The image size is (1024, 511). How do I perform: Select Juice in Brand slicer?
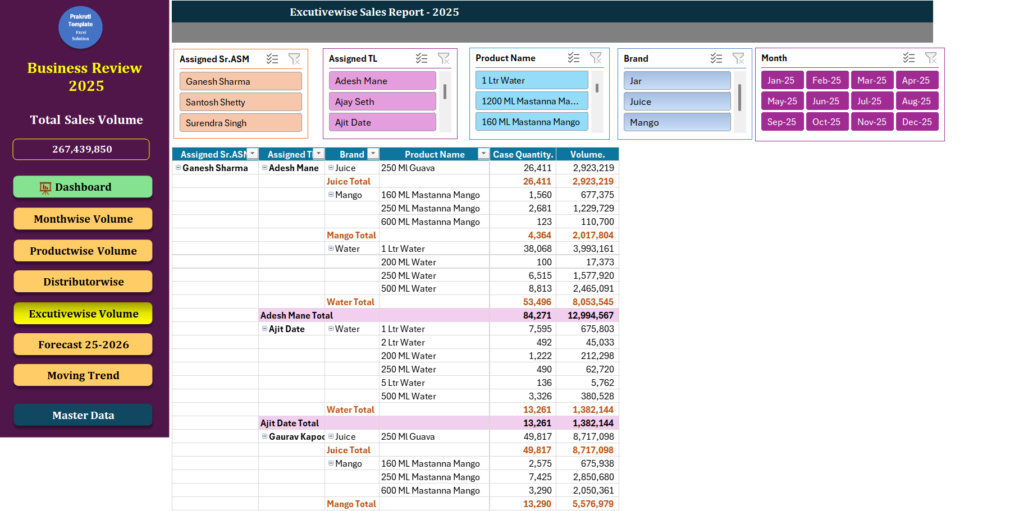pyautogui.click(x=677, y=101)
